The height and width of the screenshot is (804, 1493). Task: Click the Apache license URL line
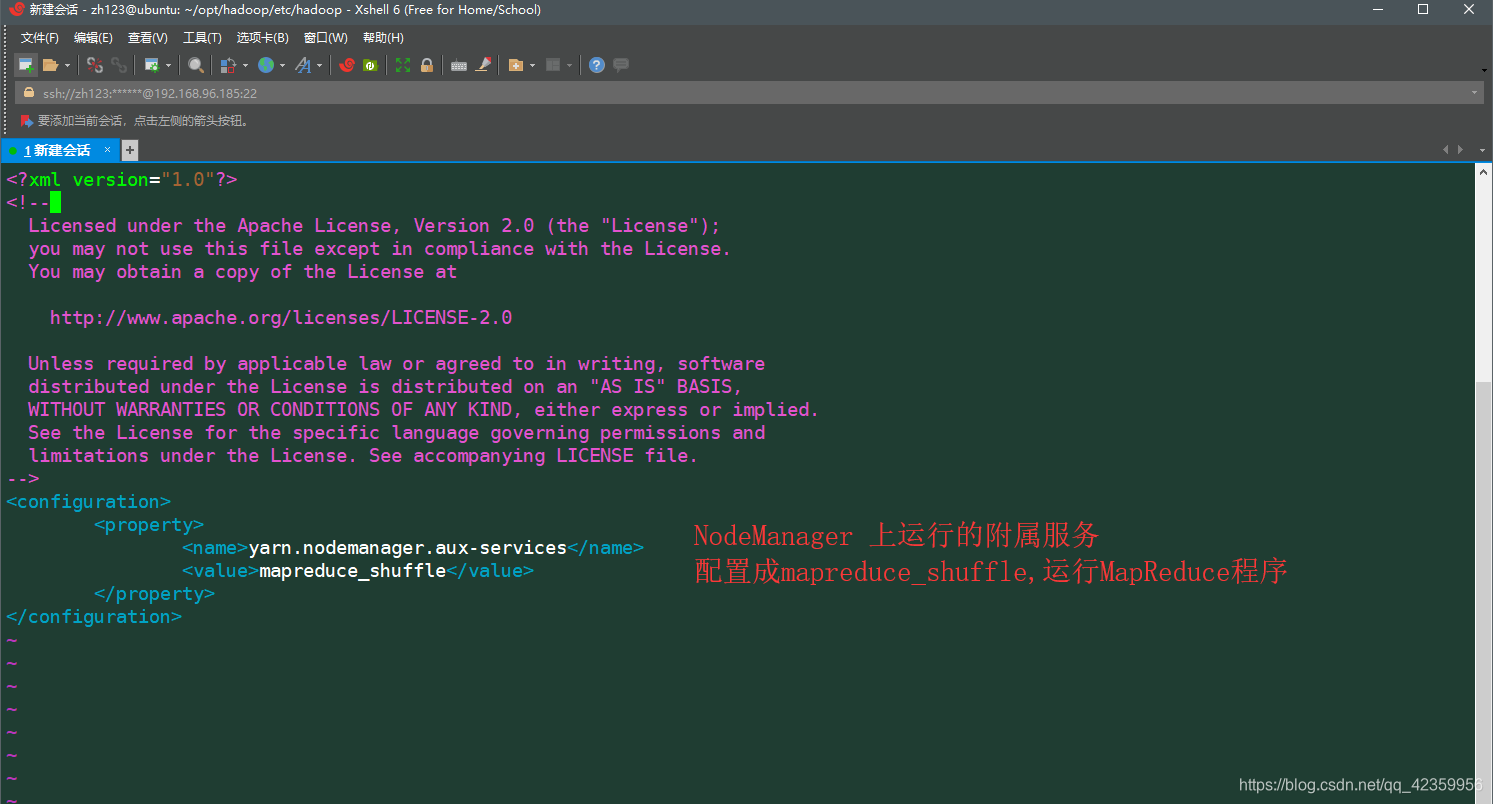point(281,318)
